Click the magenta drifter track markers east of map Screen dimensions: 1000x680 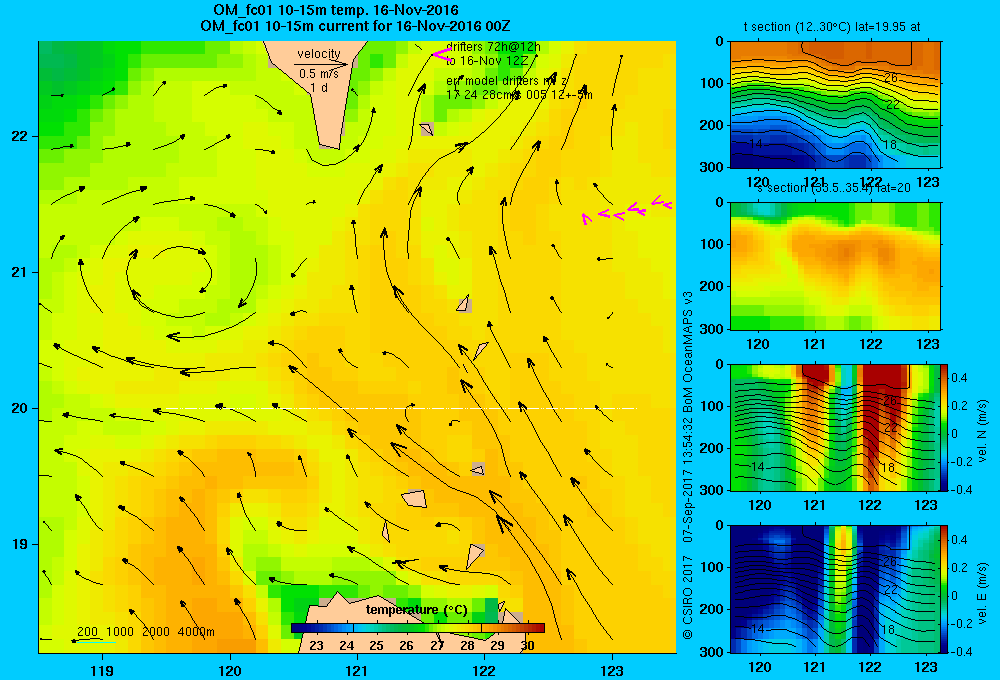coord(626,210)
